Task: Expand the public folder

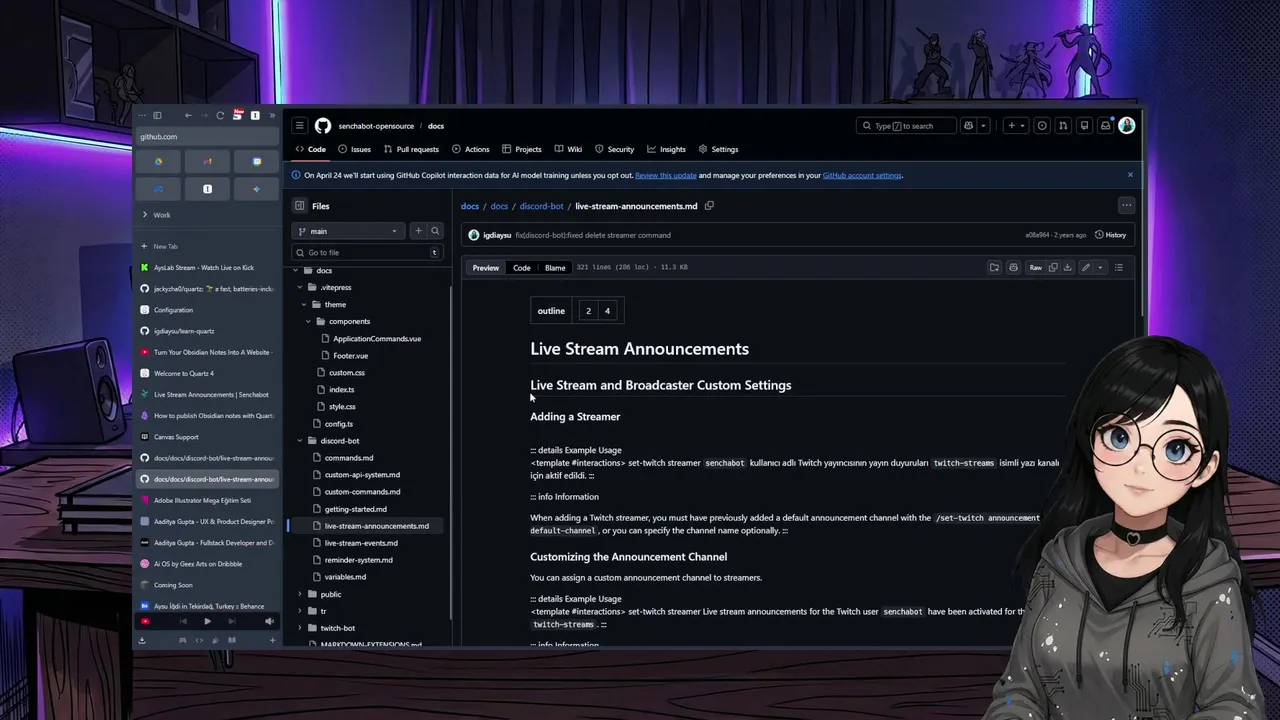Action: 299,594
